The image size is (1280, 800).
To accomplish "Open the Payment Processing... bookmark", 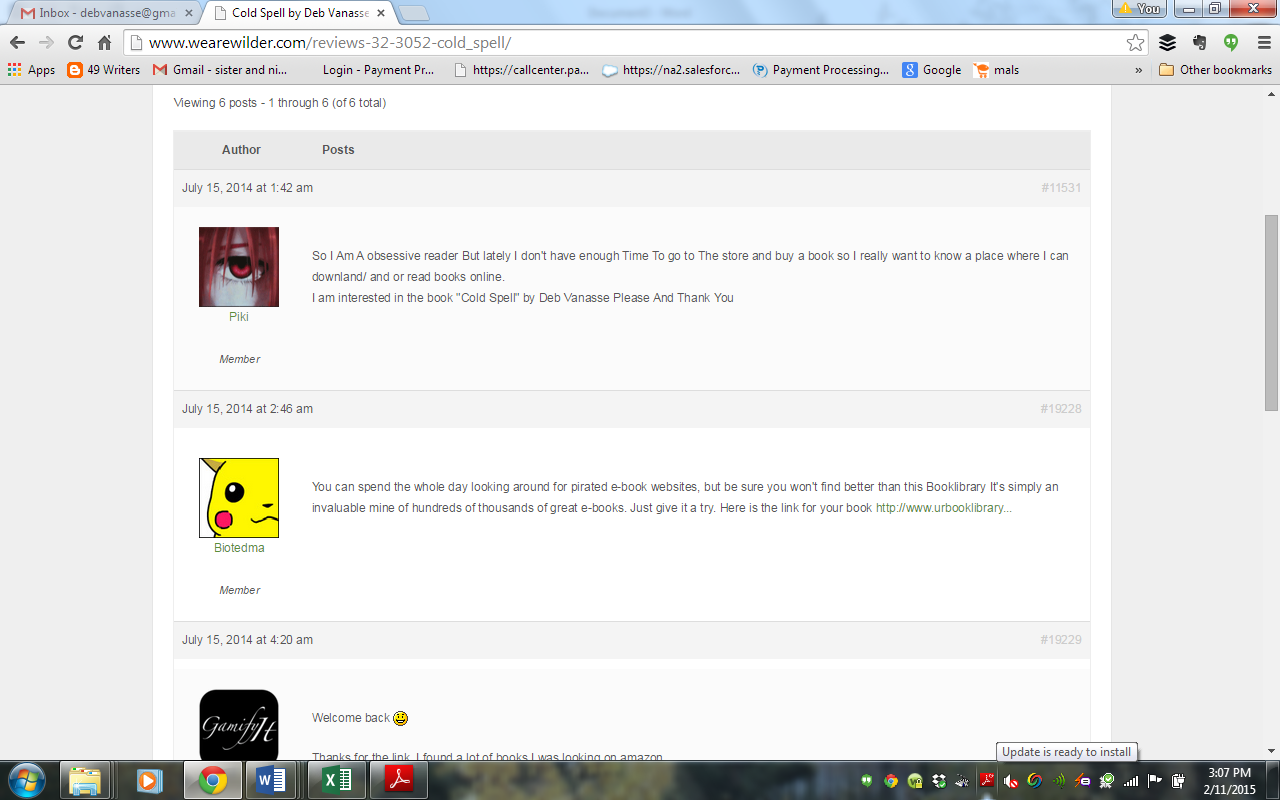I will [820, 70].
